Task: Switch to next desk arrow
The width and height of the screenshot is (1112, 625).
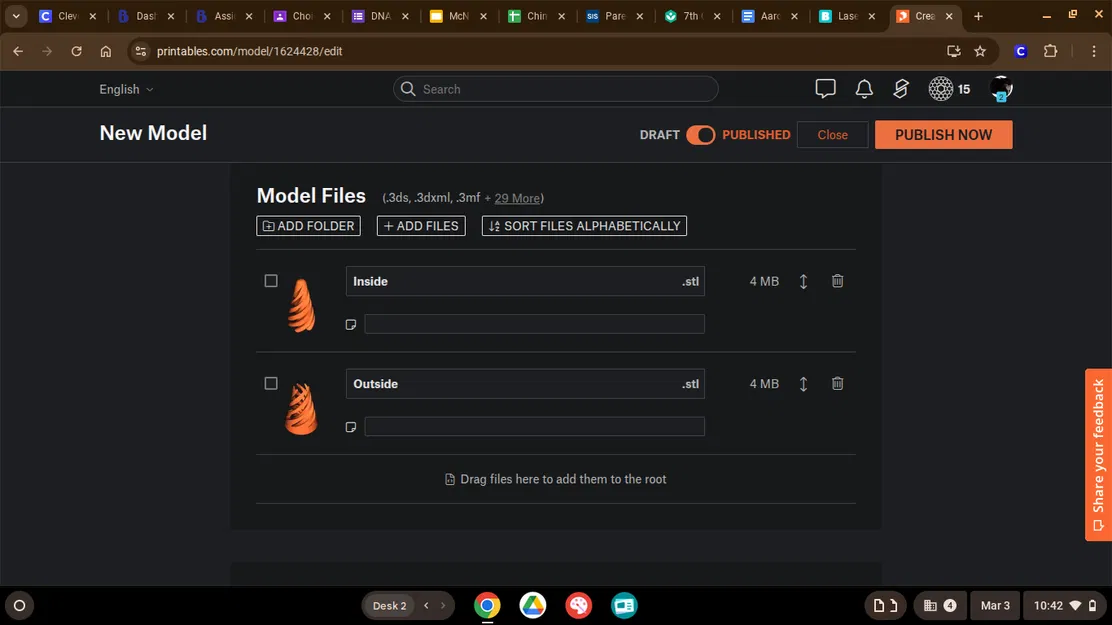Action: pos(443,605)
